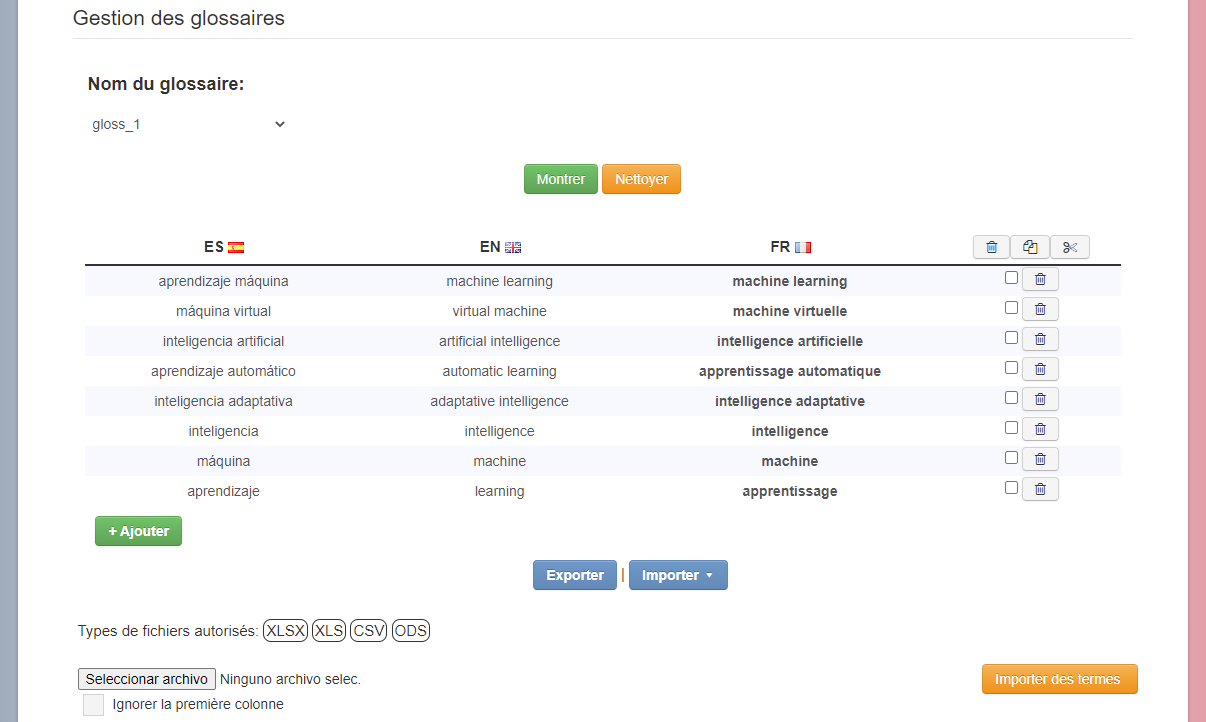Screen dimensions: 1206x722
Task: Enable 'Ignorer la première colonne' checkbox
Action: point(93,705)
